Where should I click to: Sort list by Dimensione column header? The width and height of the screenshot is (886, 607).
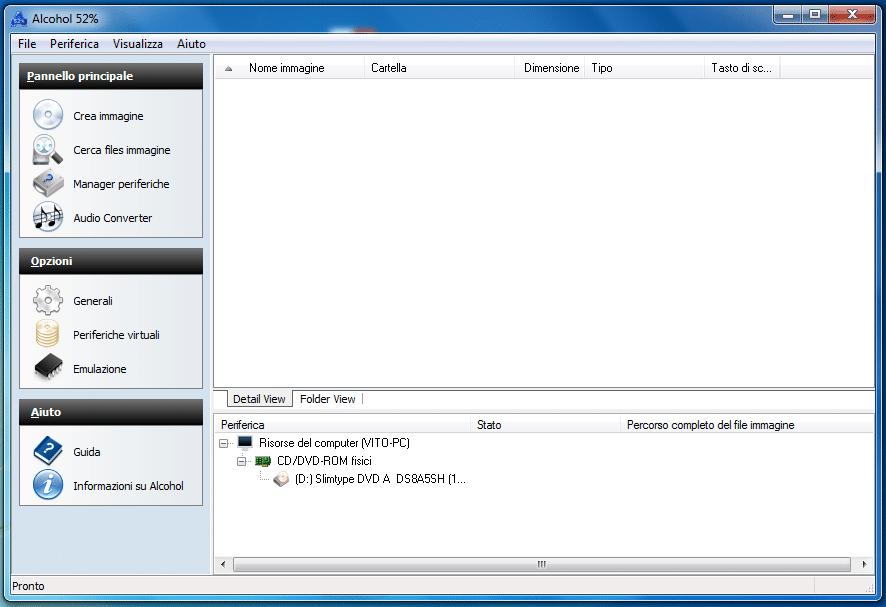pos(551,68)
